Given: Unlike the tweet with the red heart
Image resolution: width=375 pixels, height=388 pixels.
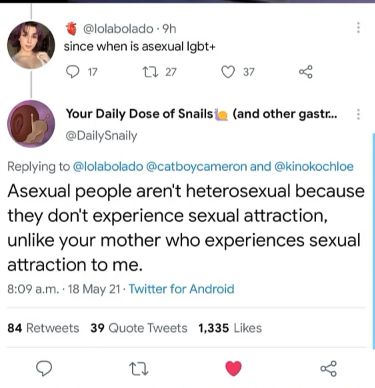Looking at the screenshot, I should click(x=233, y=368).
